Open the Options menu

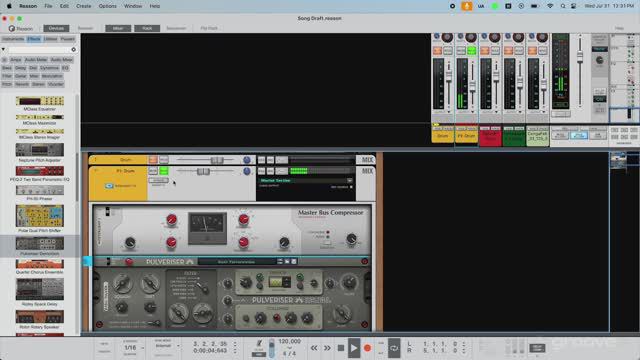pos(107,6)
